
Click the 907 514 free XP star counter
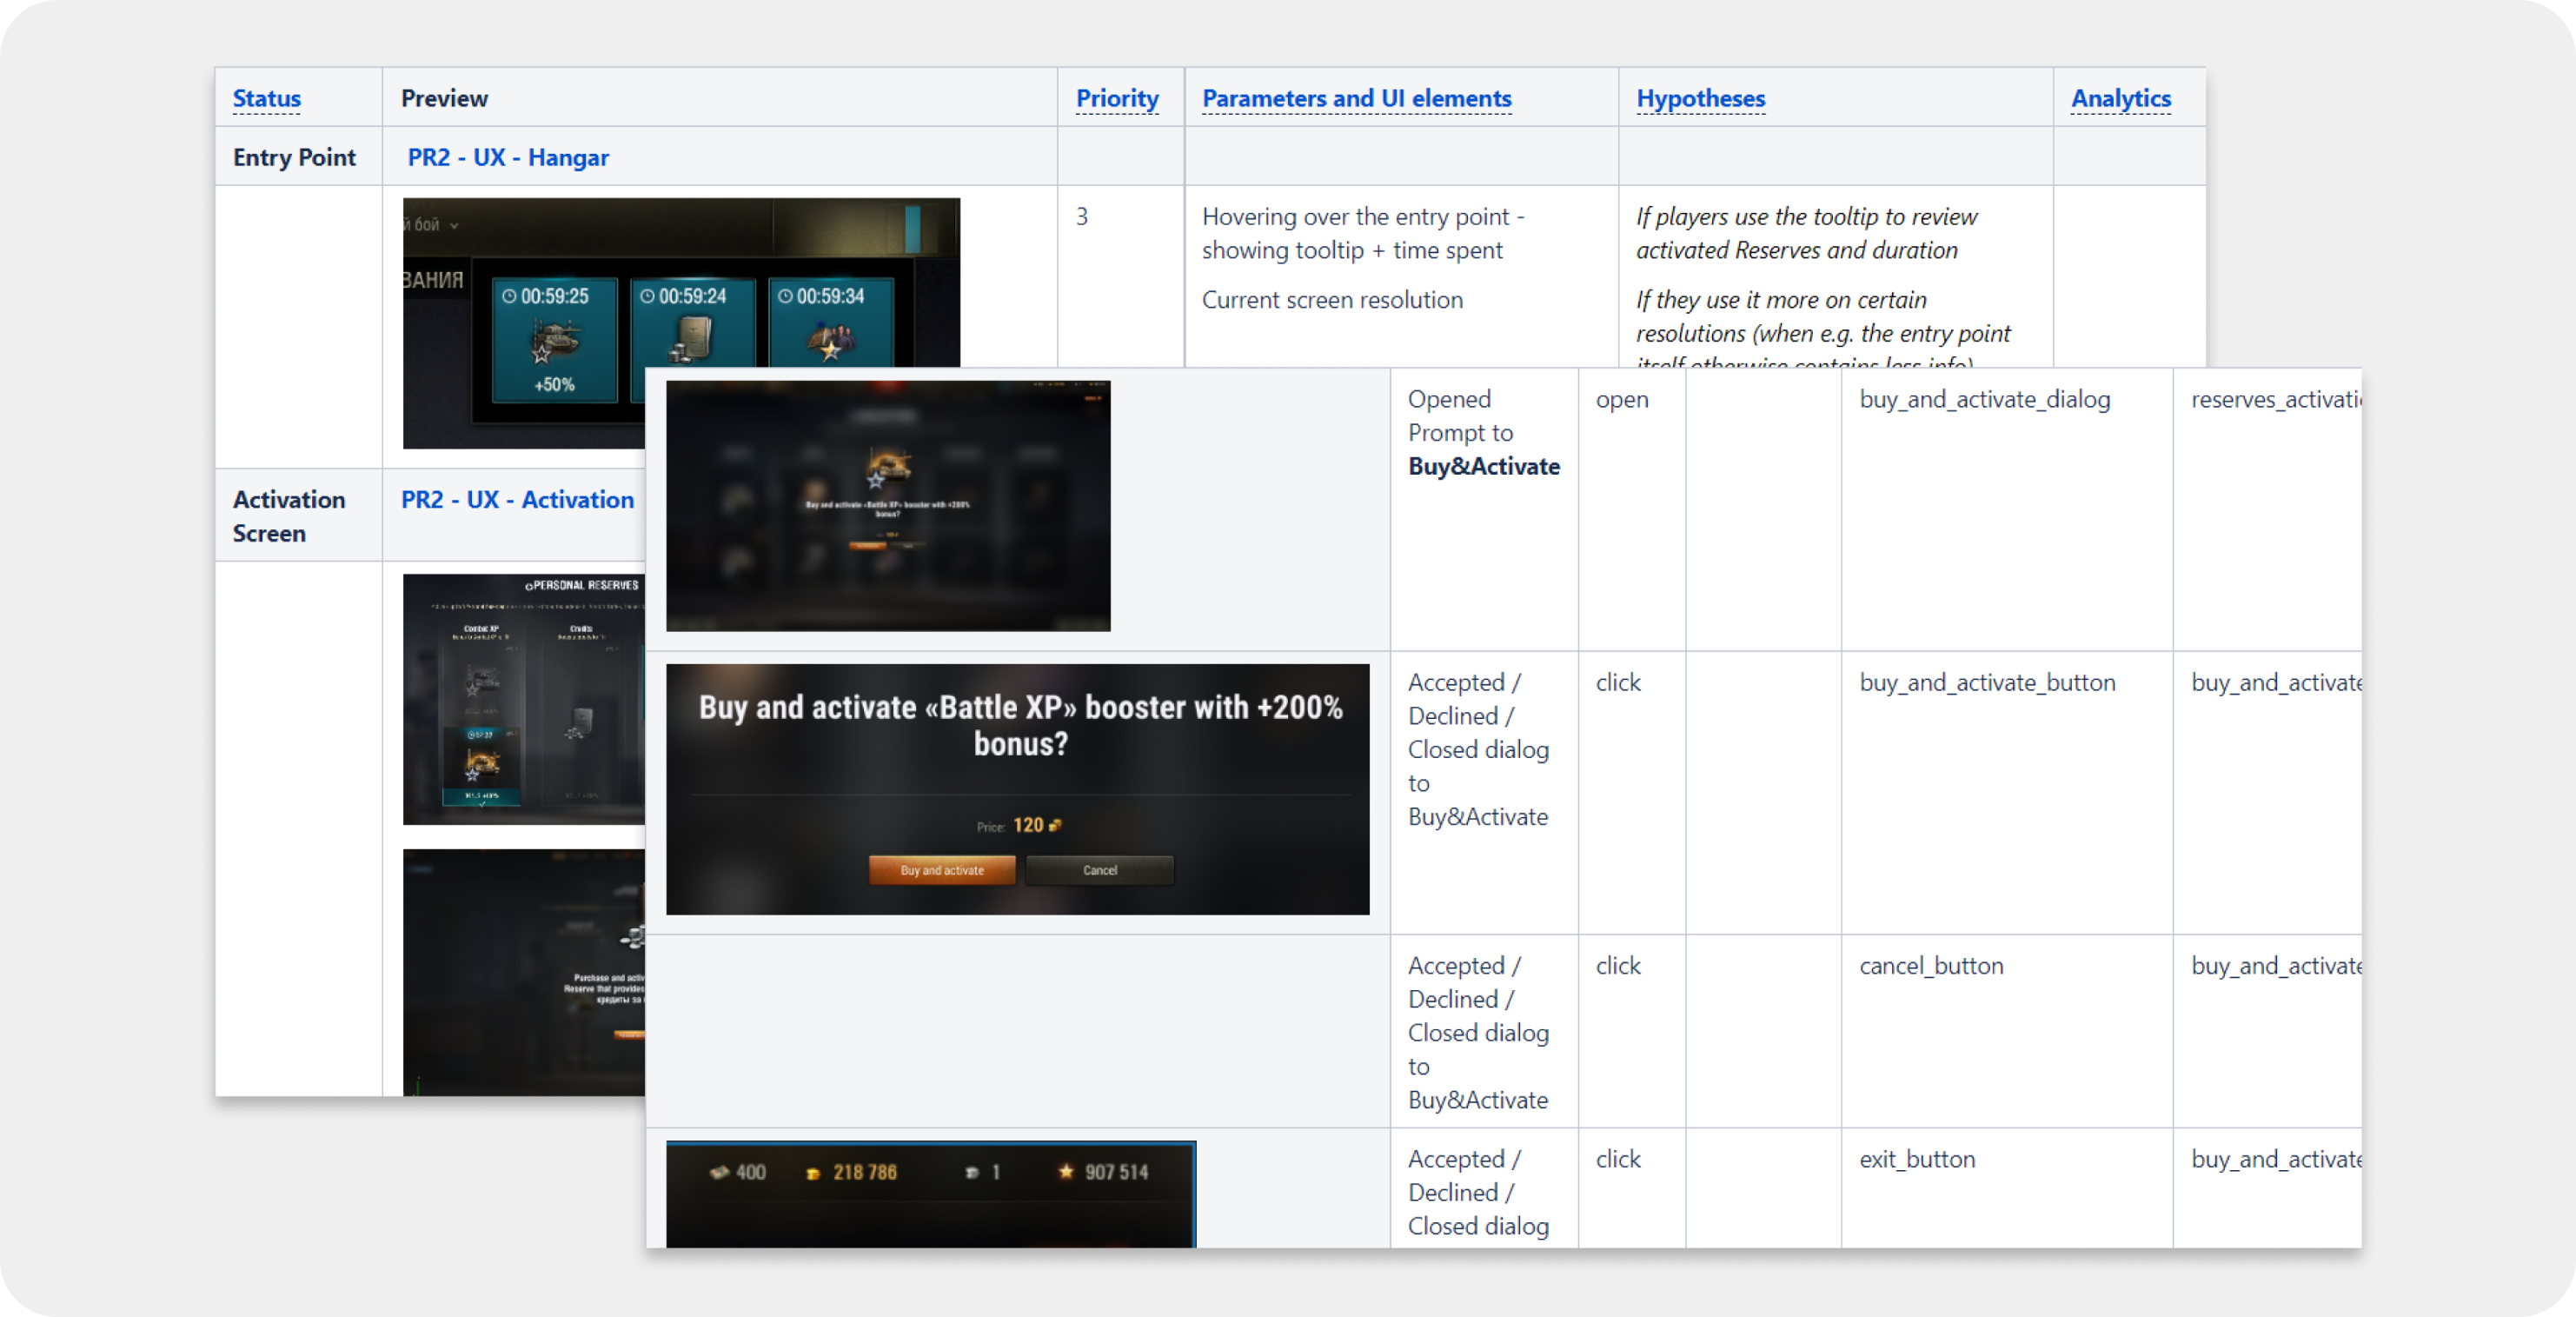click(1103, 1172)
